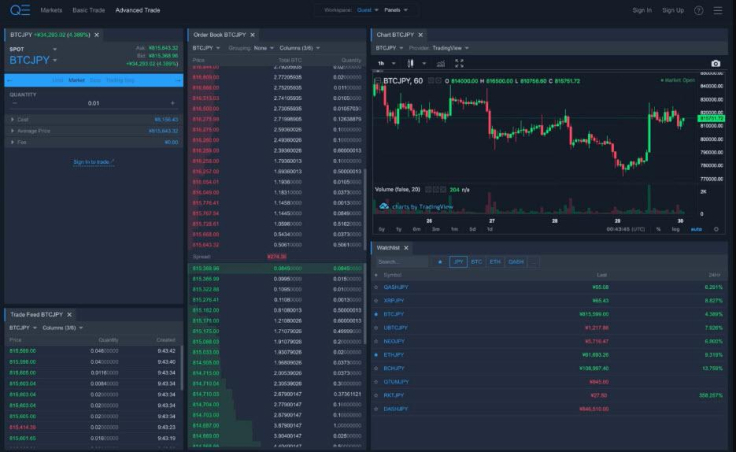
Task: Click Sign in to trade link
Action: coord(93,162)
